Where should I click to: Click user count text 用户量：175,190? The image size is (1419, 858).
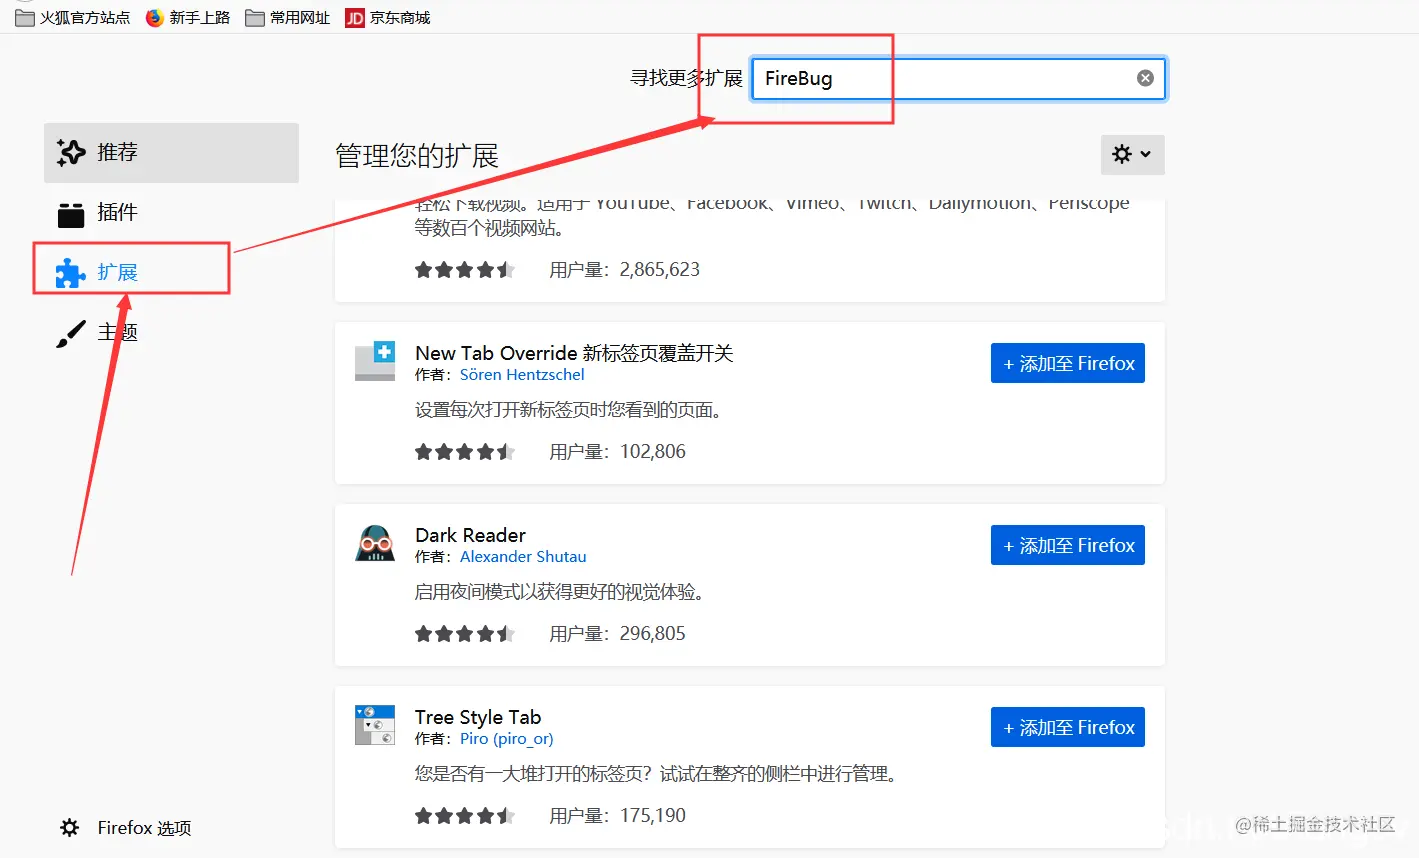(x=617, y=815)
